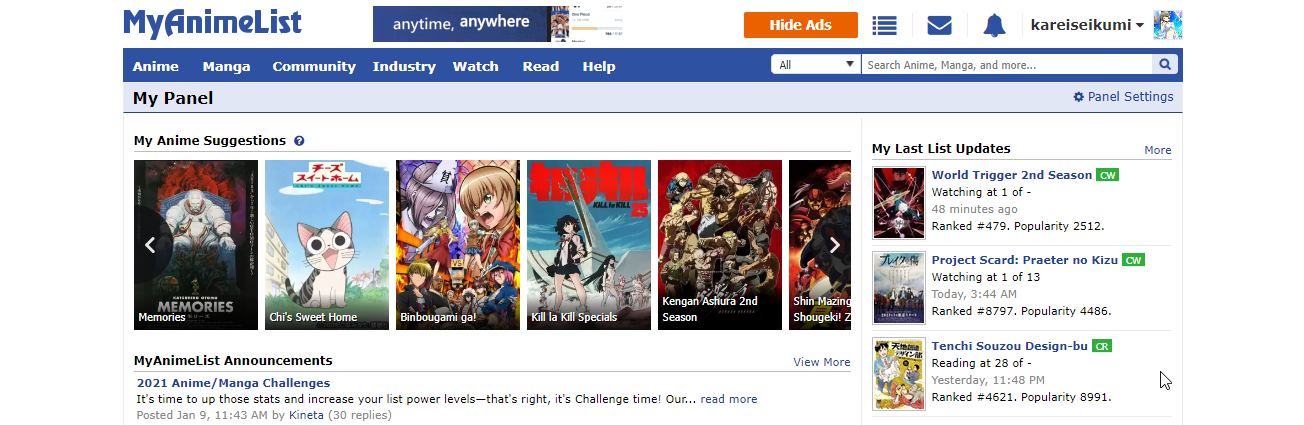Open World Trigger 2nd Season link
Viewport: 1304px width, 425px height.
coord(1011,175)
